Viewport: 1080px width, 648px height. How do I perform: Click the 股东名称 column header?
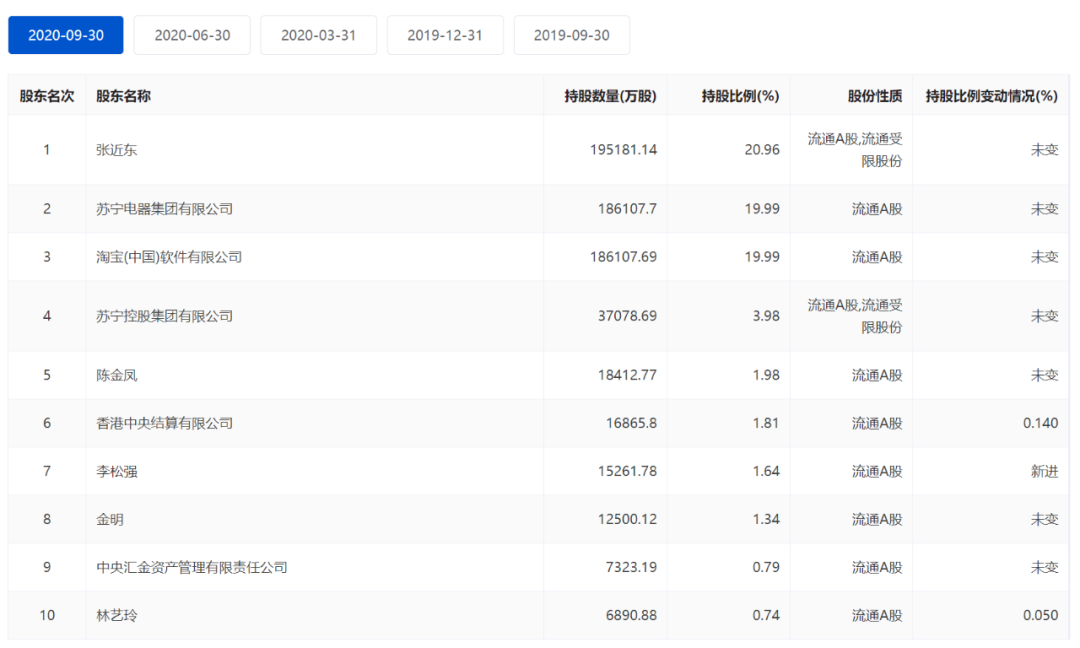[124, 96]
